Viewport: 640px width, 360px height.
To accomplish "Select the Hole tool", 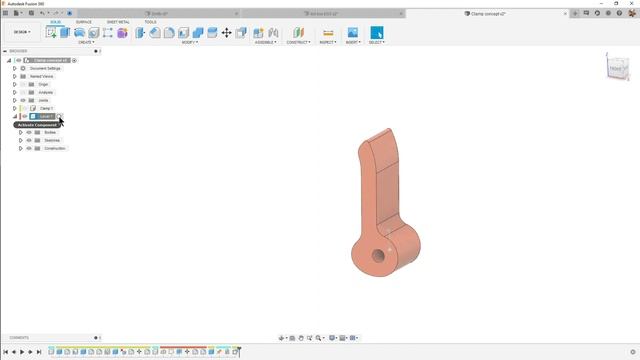I will pyautogui.click(x=94, y=33).
